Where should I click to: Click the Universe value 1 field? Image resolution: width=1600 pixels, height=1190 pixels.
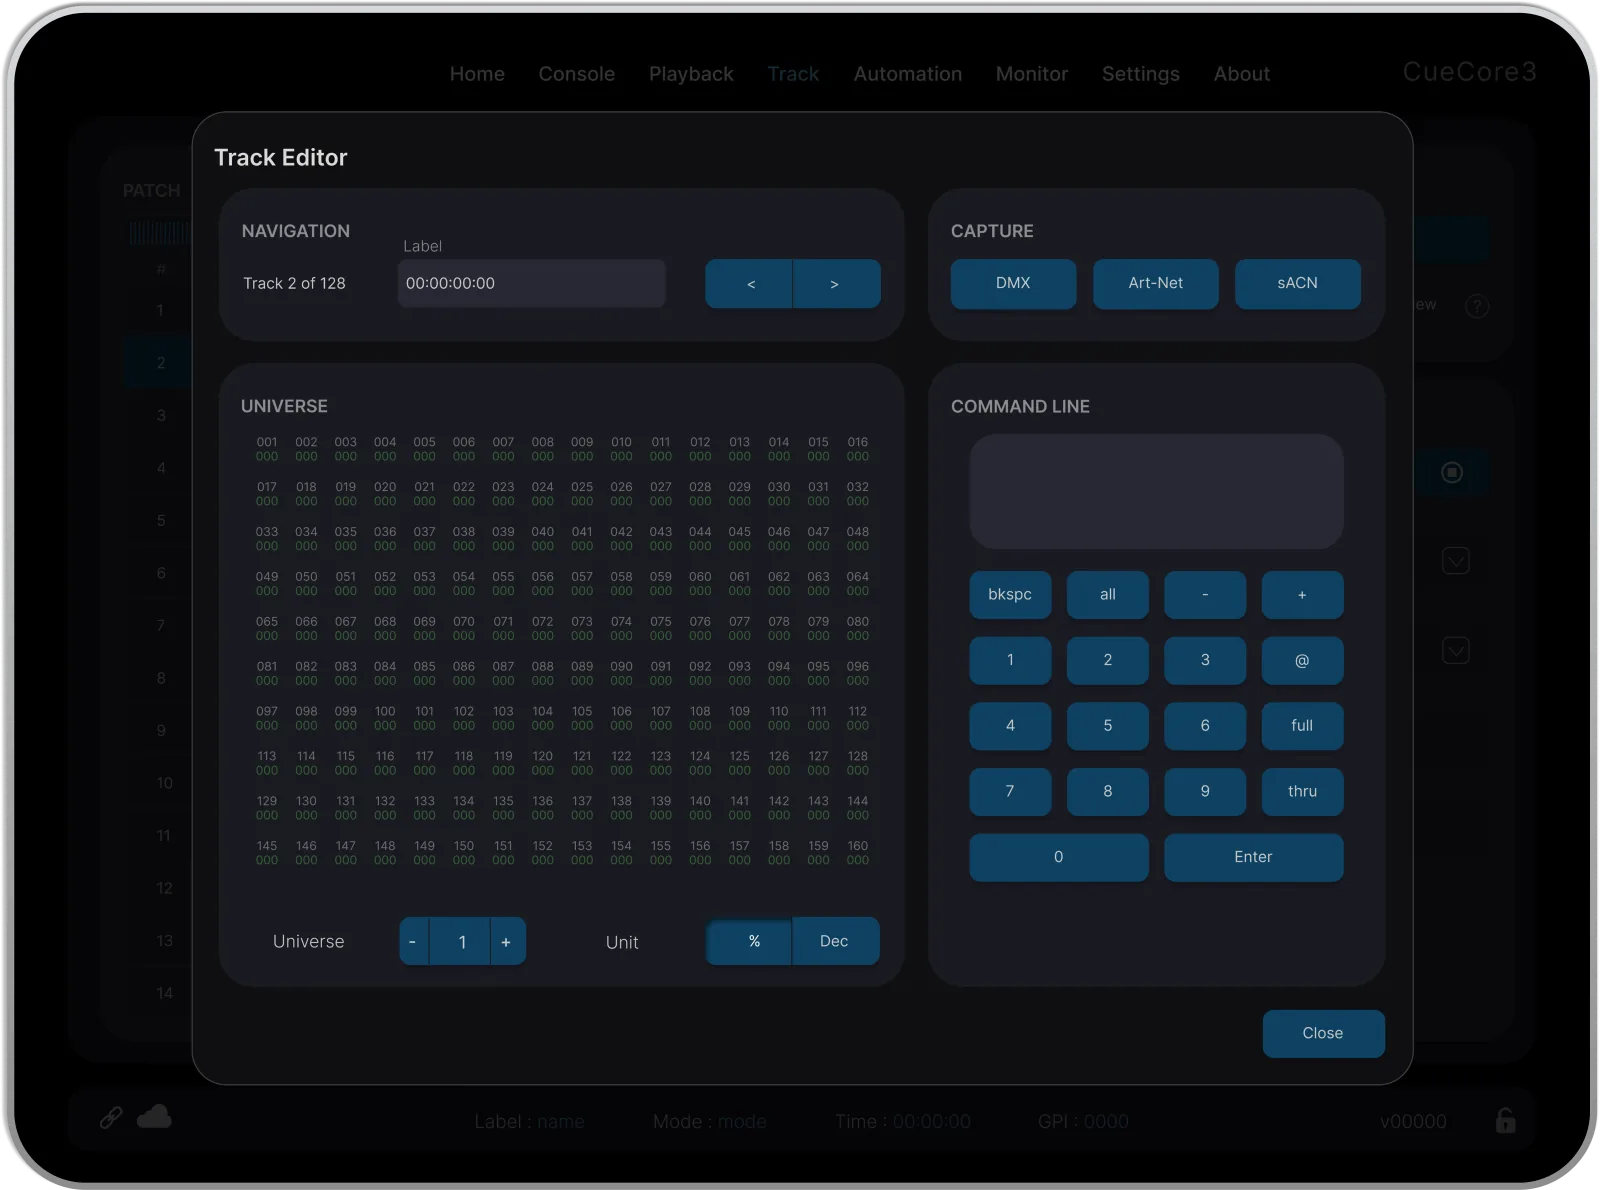(x=461, y=941)
